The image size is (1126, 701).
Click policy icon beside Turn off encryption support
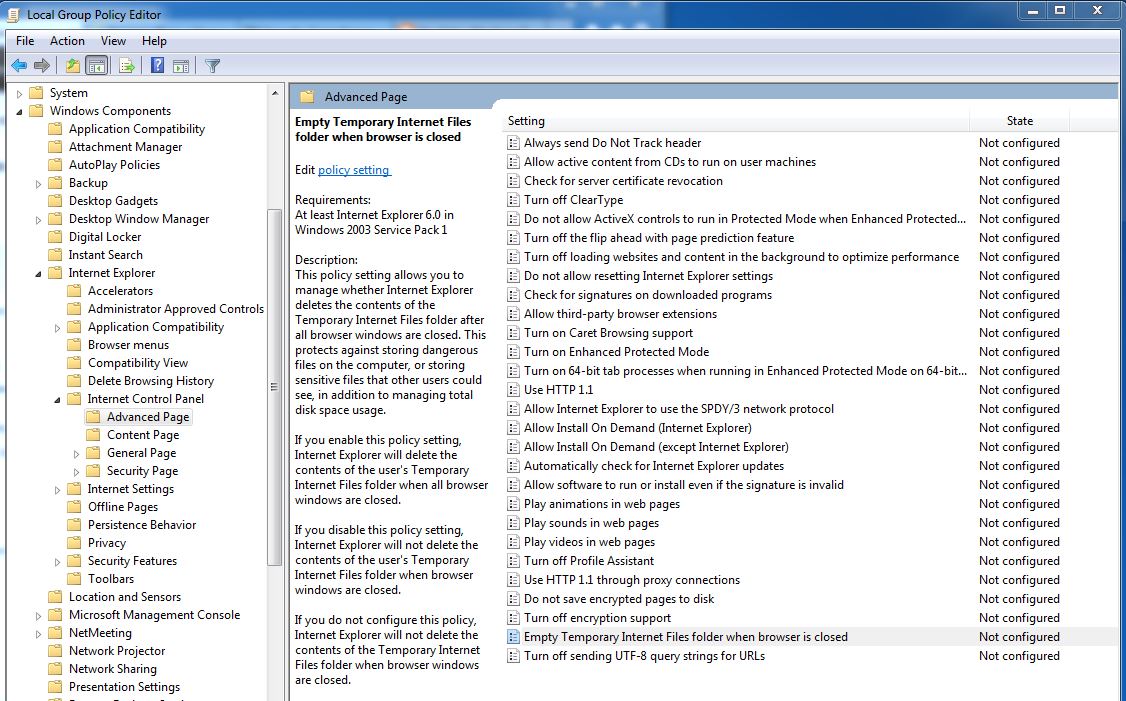pos(513,618)
